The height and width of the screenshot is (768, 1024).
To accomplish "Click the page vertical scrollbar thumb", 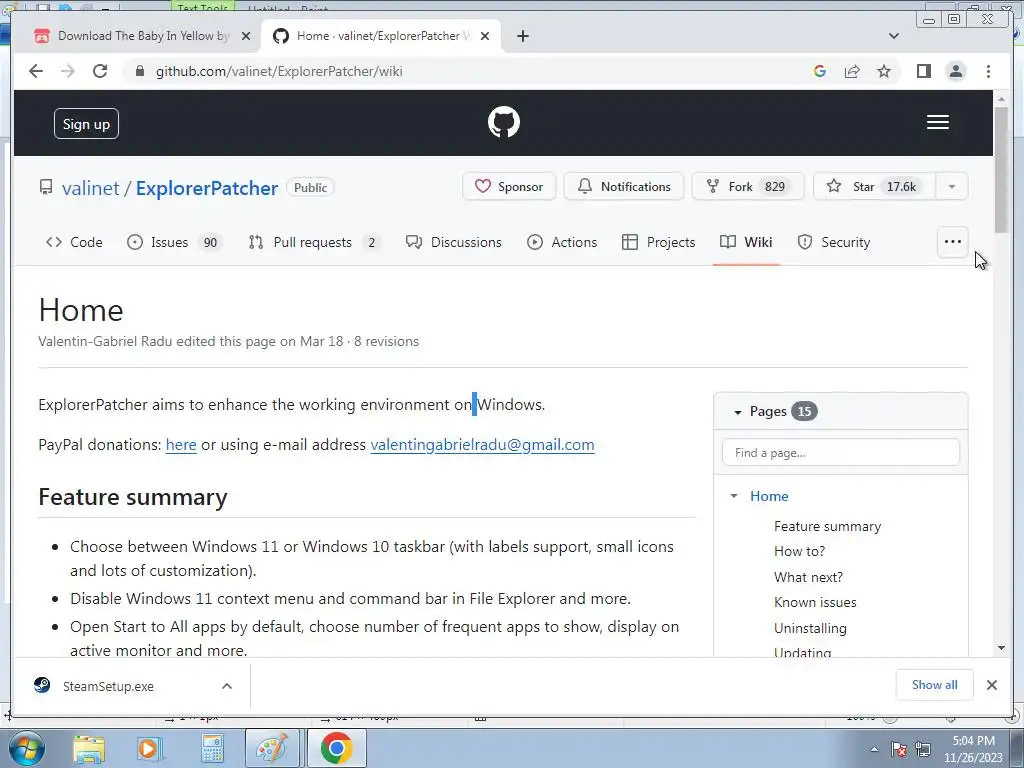I will 1001,170.
